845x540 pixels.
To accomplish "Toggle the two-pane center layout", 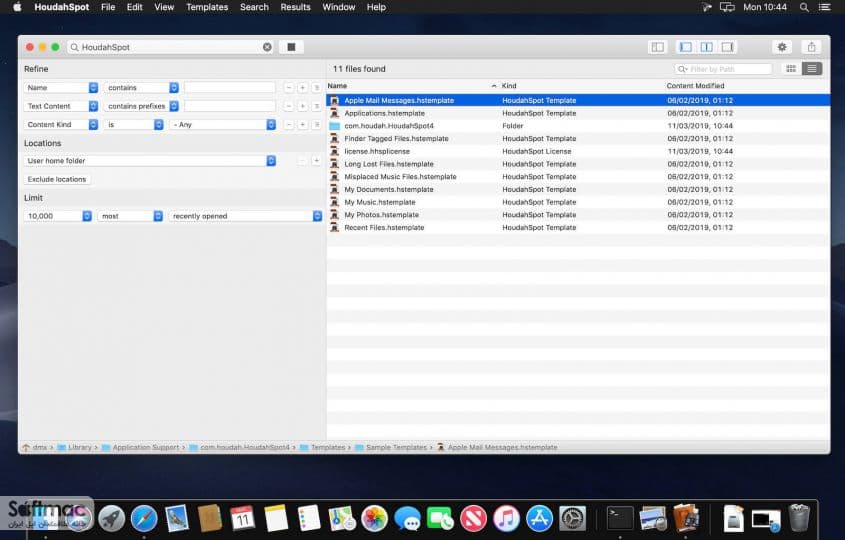I will coord(707,47).
